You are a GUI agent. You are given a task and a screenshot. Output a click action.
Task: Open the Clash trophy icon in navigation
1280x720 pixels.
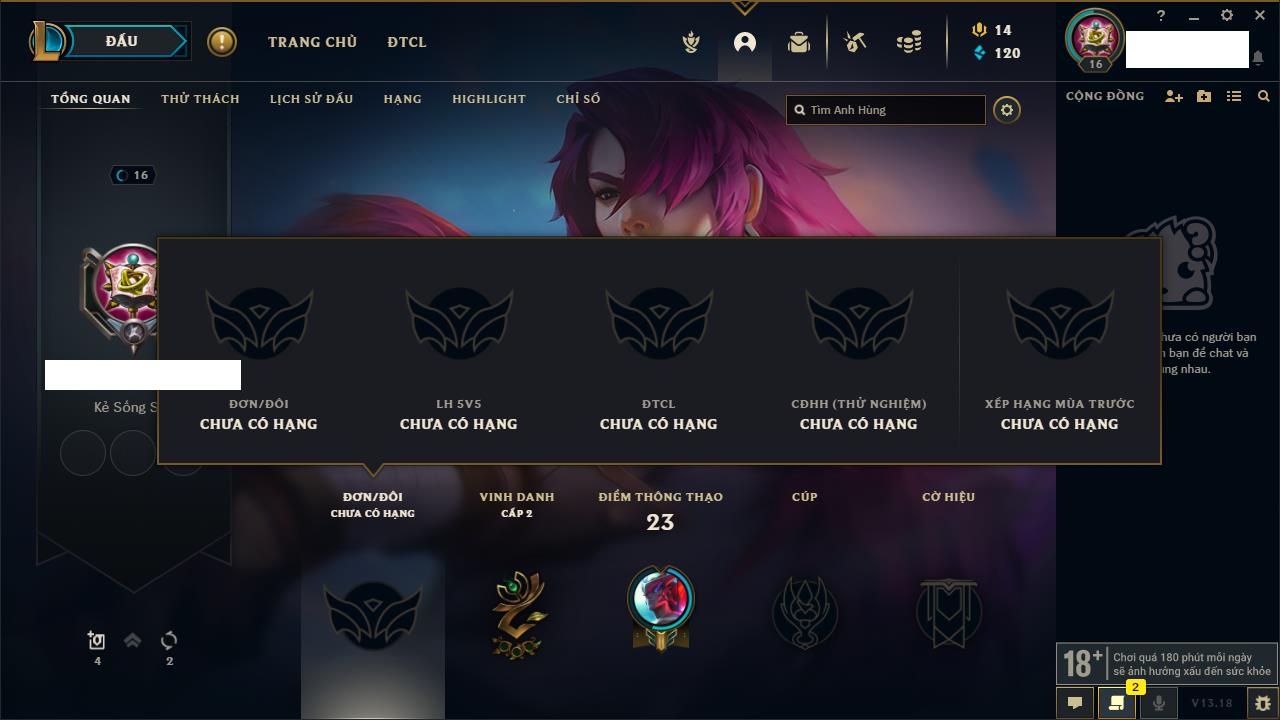click(x=691, y=43)
